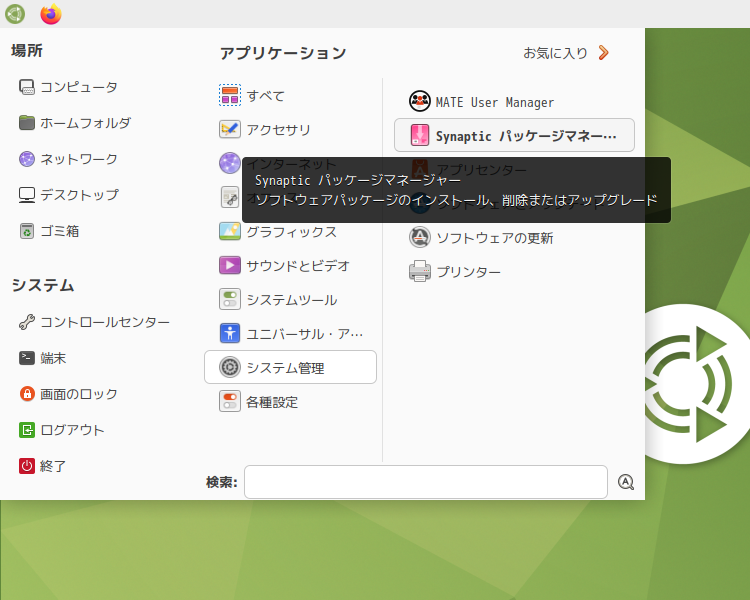Image resolution: width=750 pixels, height=600 pixels.
Task: Open the グラフィックス category
Action: 292,232
